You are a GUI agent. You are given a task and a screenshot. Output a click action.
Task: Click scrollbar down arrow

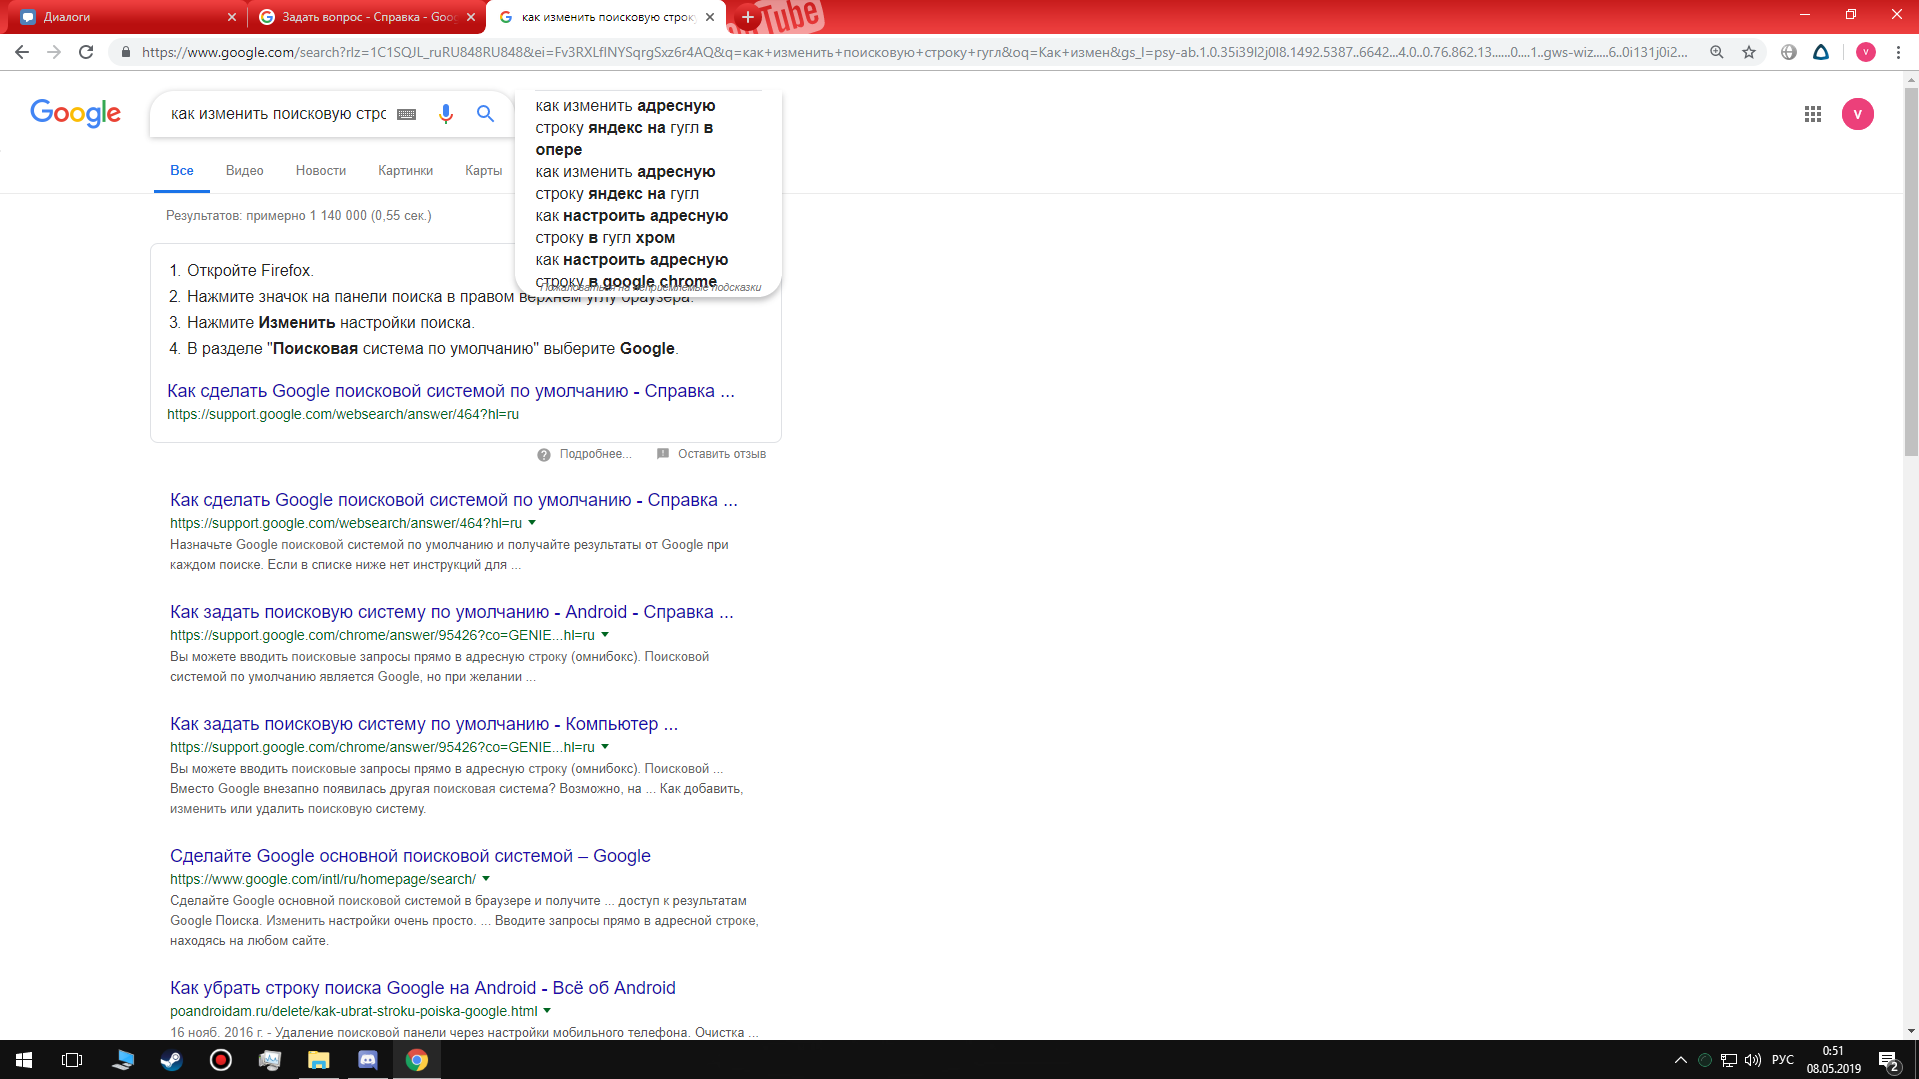point(1911,1031)
